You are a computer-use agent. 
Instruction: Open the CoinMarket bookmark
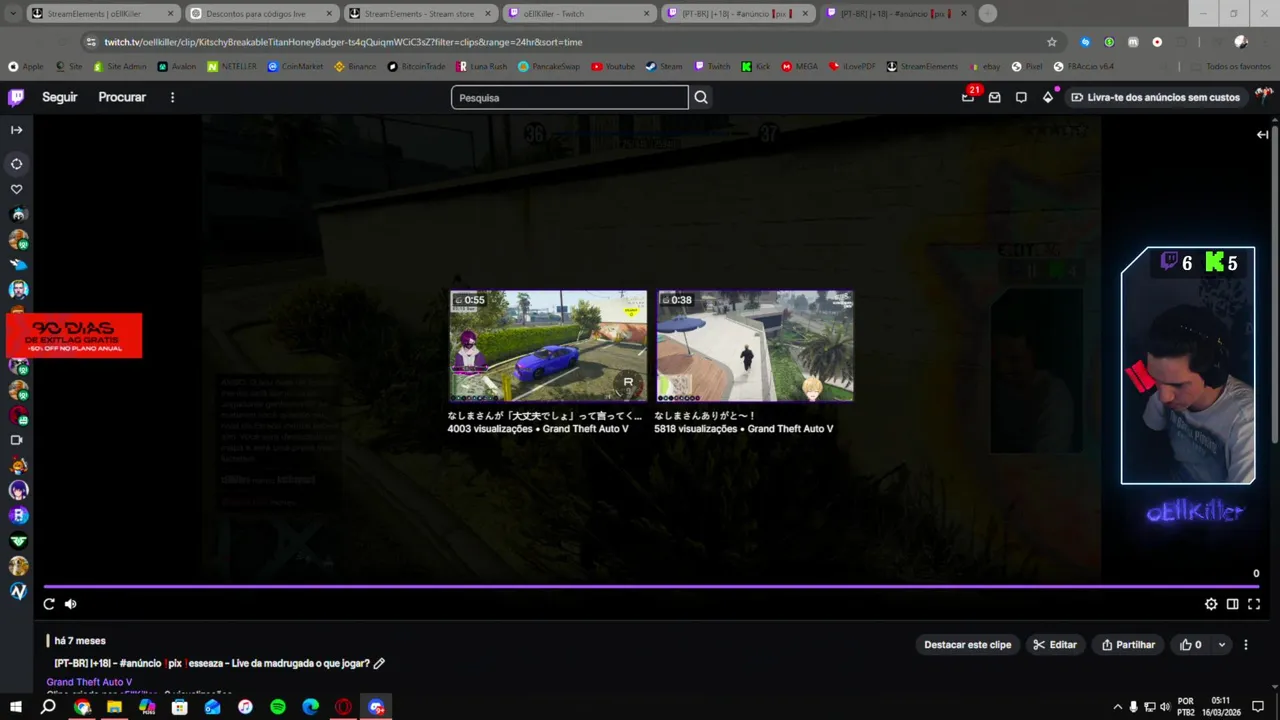295,66
